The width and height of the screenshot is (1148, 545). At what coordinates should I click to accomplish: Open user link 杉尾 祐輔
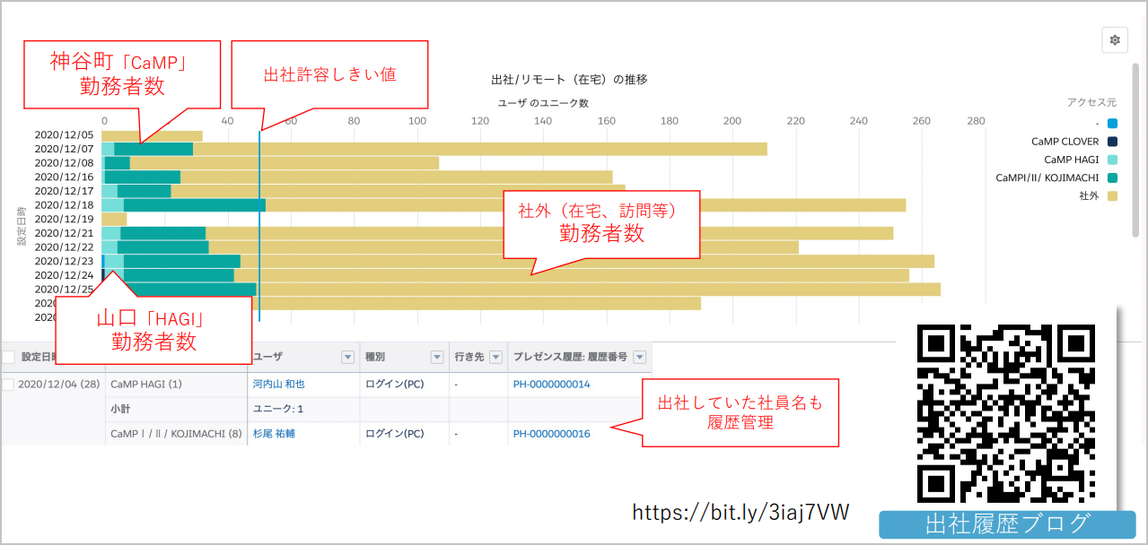[274, 434]
